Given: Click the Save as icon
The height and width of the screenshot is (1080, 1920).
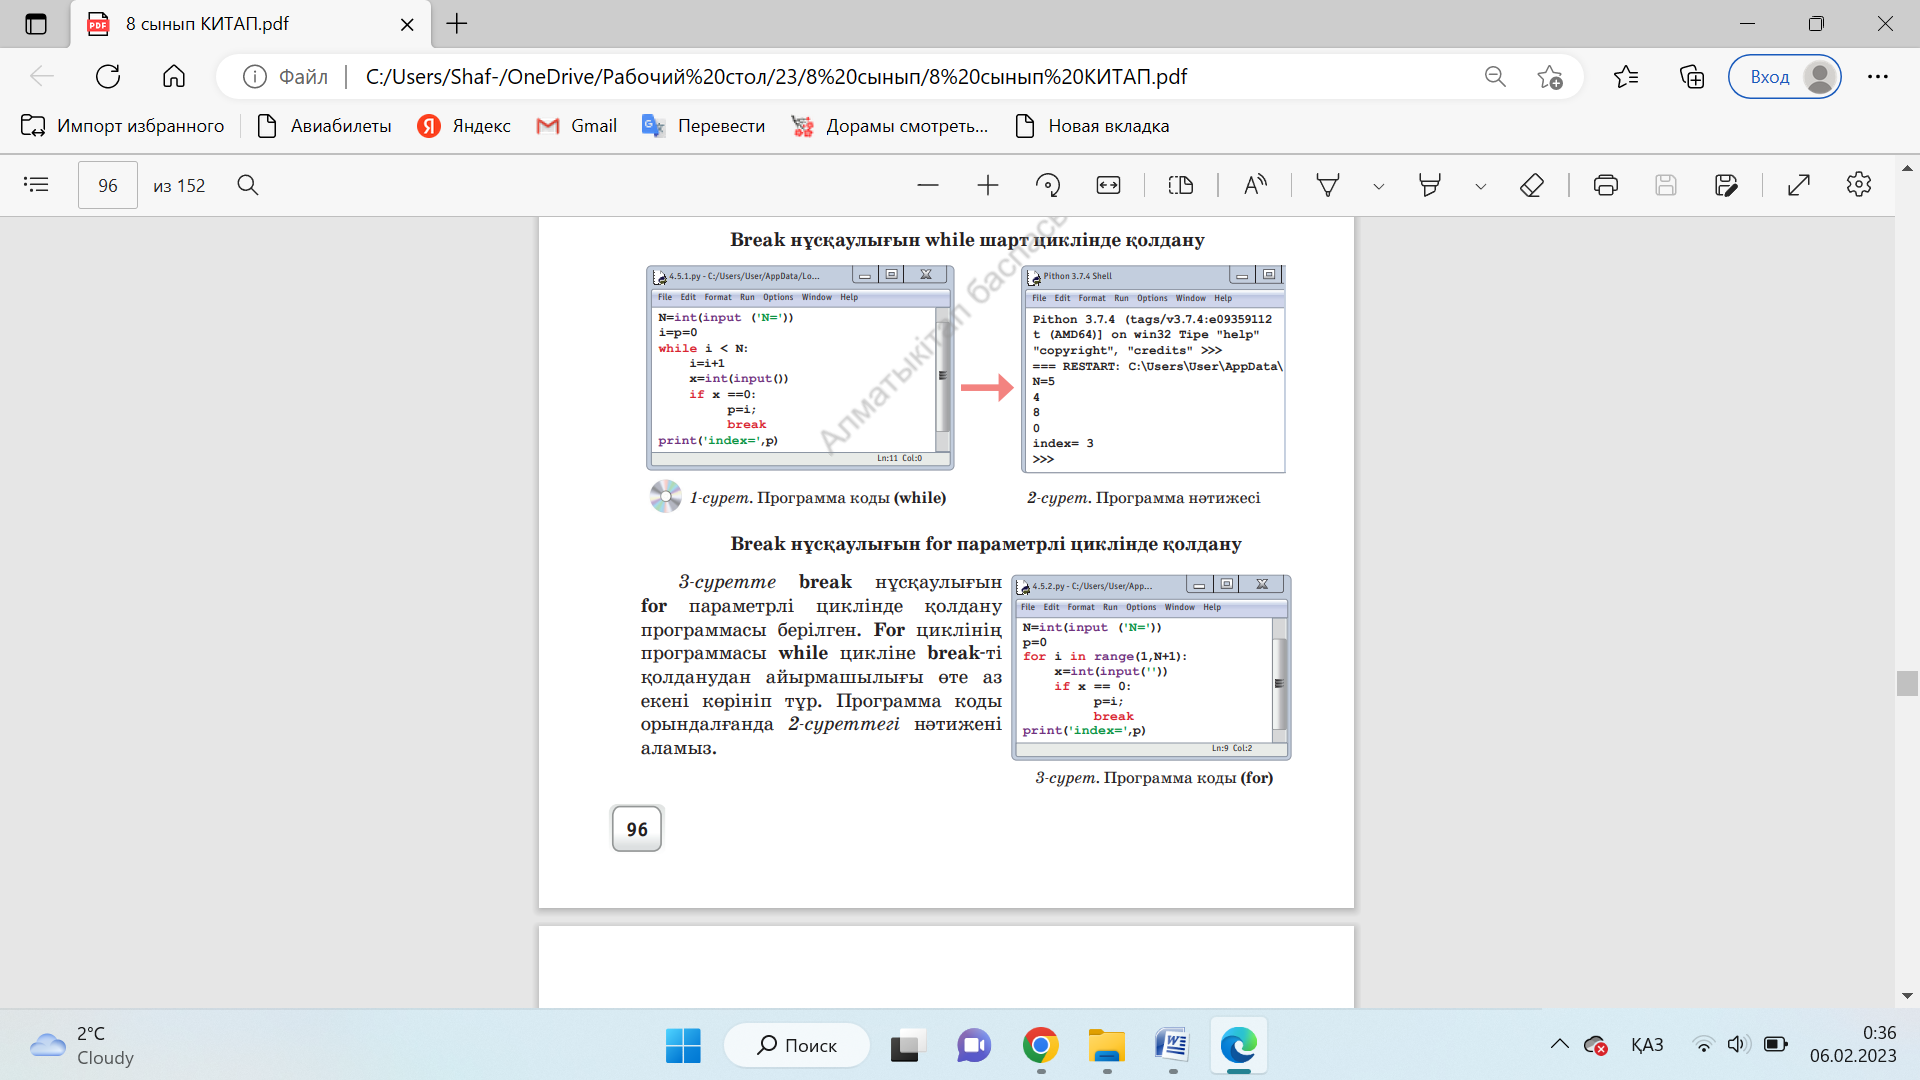Looking at the screenshot, I should tap(1726, 185).
